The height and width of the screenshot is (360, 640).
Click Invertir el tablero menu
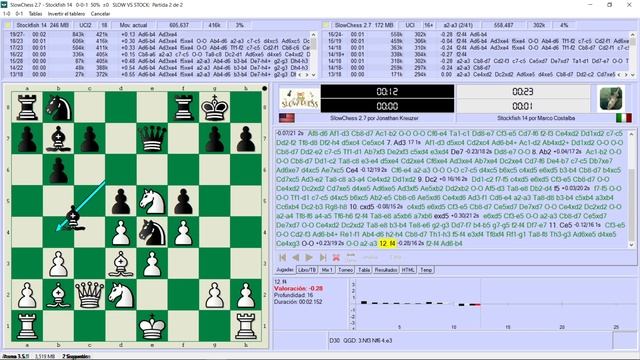(66, 13)
